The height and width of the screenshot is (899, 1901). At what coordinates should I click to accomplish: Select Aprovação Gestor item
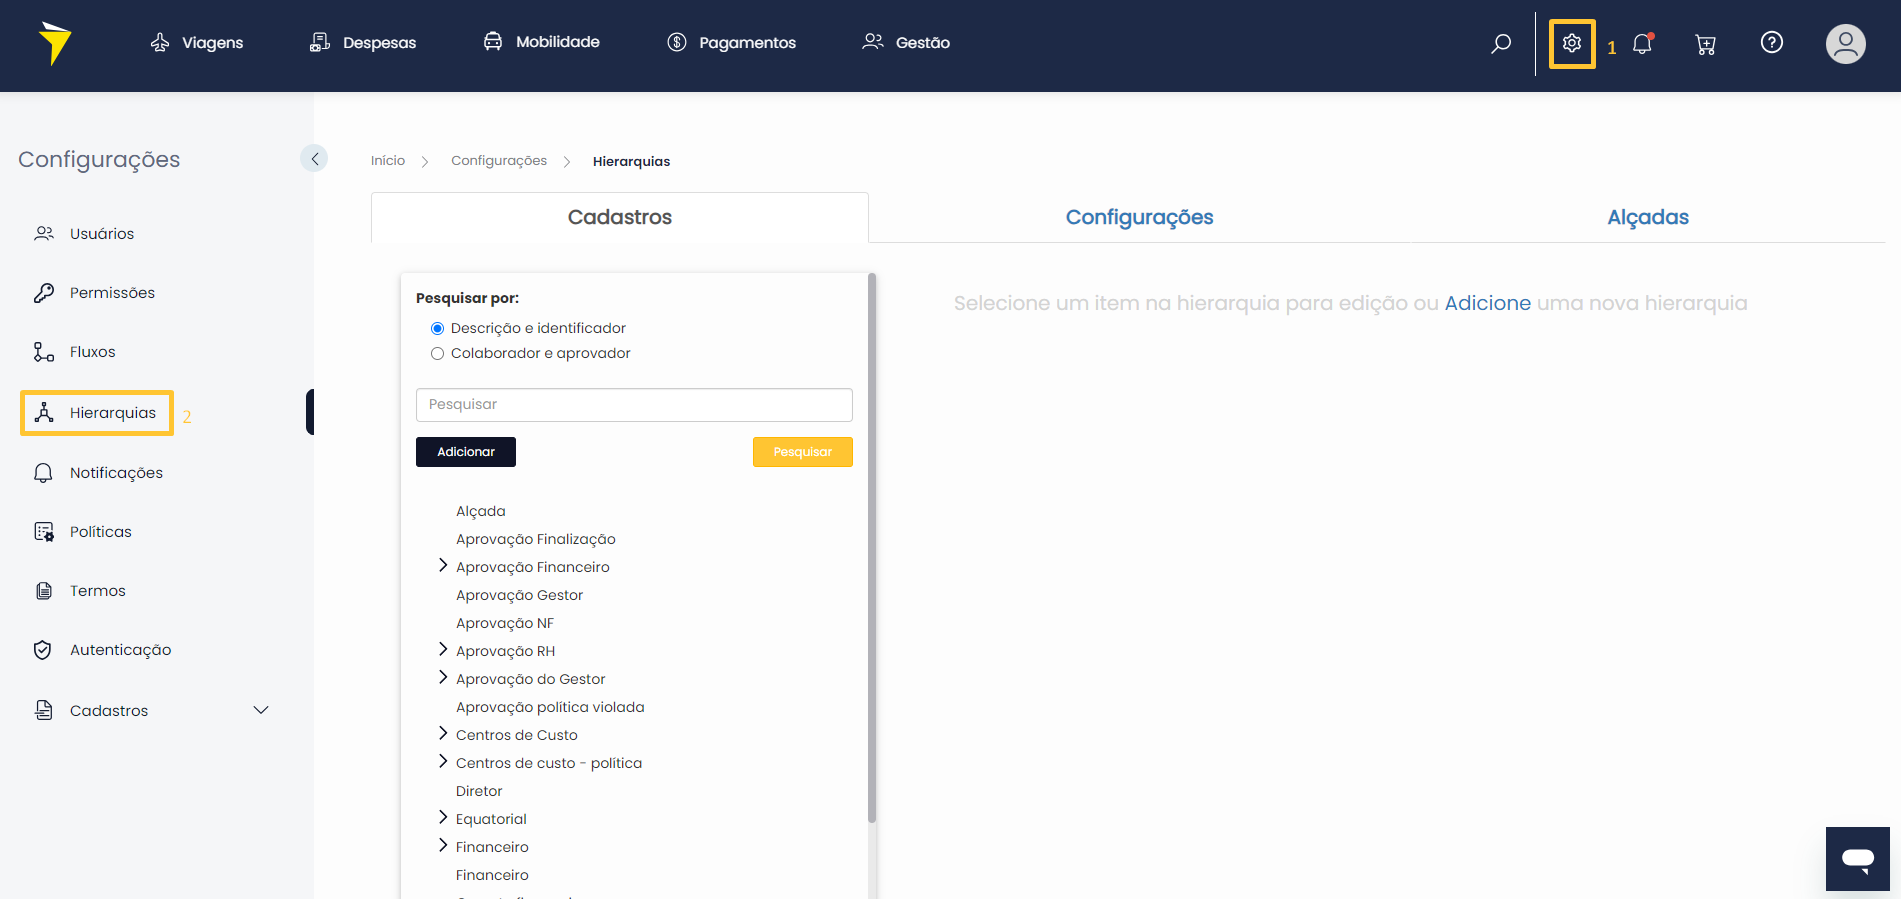(x=519, y=595)
